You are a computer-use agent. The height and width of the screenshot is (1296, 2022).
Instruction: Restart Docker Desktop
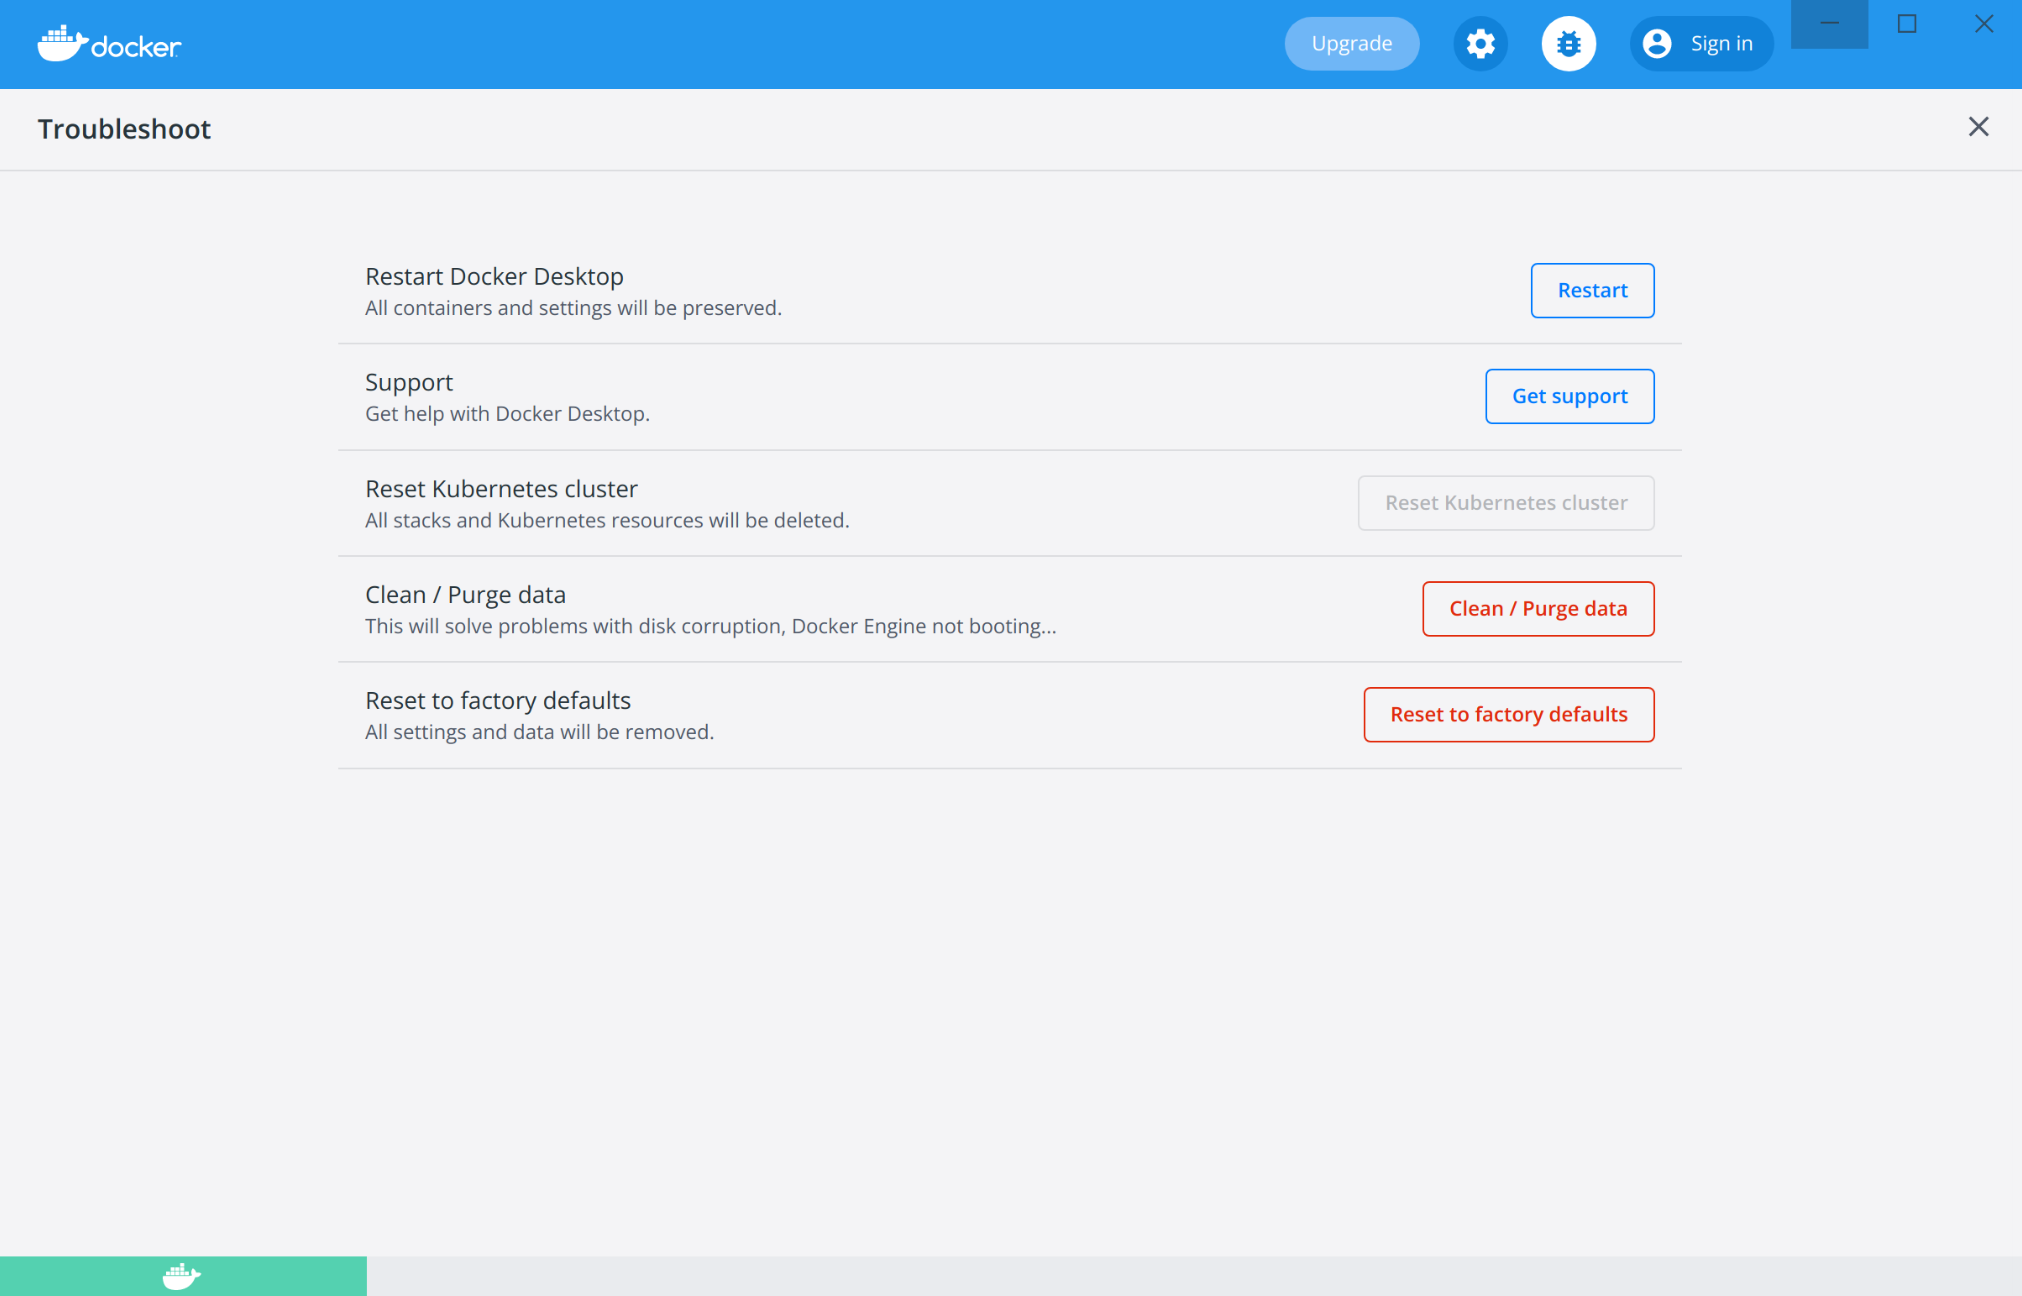click(1592, 290)
